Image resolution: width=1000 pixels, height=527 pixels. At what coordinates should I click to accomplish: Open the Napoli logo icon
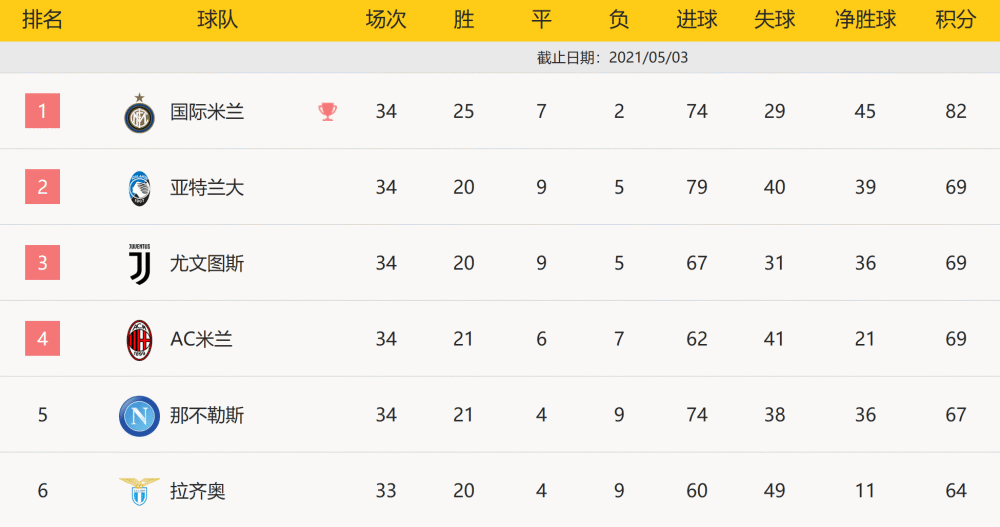tap(139, 416)
